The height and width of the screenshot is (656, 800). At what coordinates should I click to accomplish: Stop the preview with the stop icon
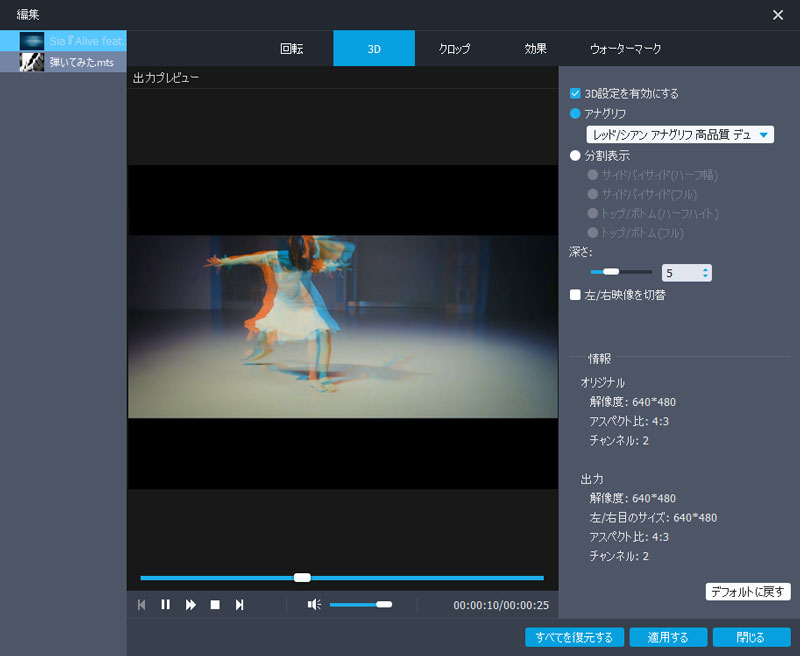pyautogui.click(x=214, y=604)
